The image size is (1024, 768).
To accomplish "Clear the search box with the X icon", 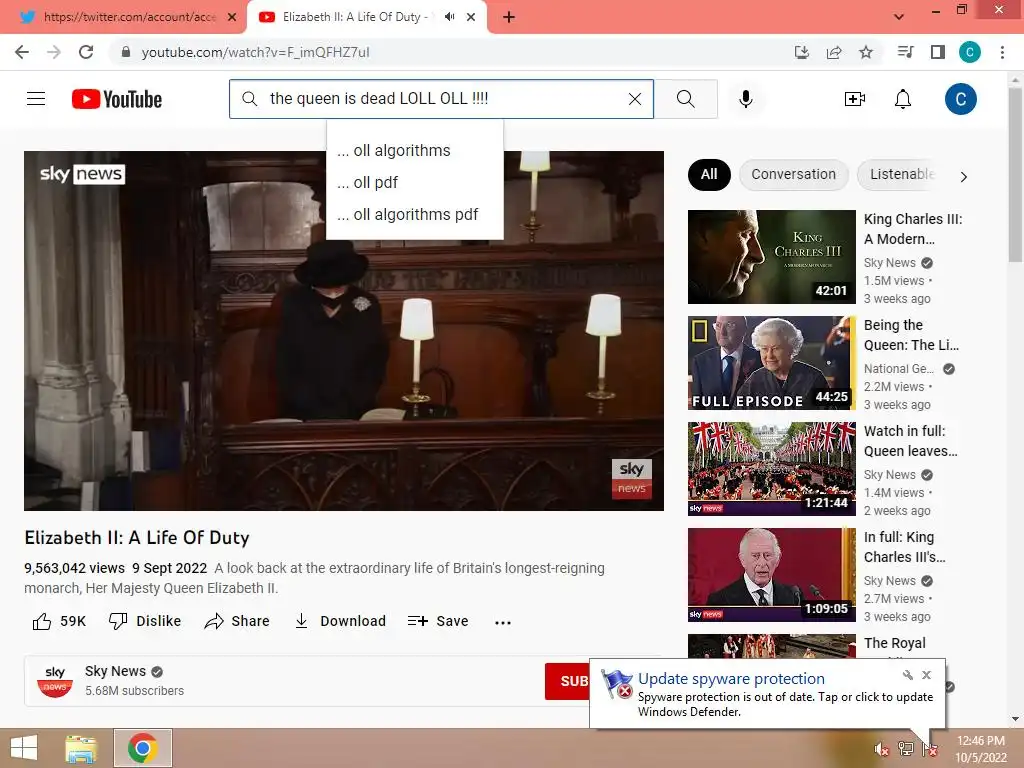I will [635, 99].
